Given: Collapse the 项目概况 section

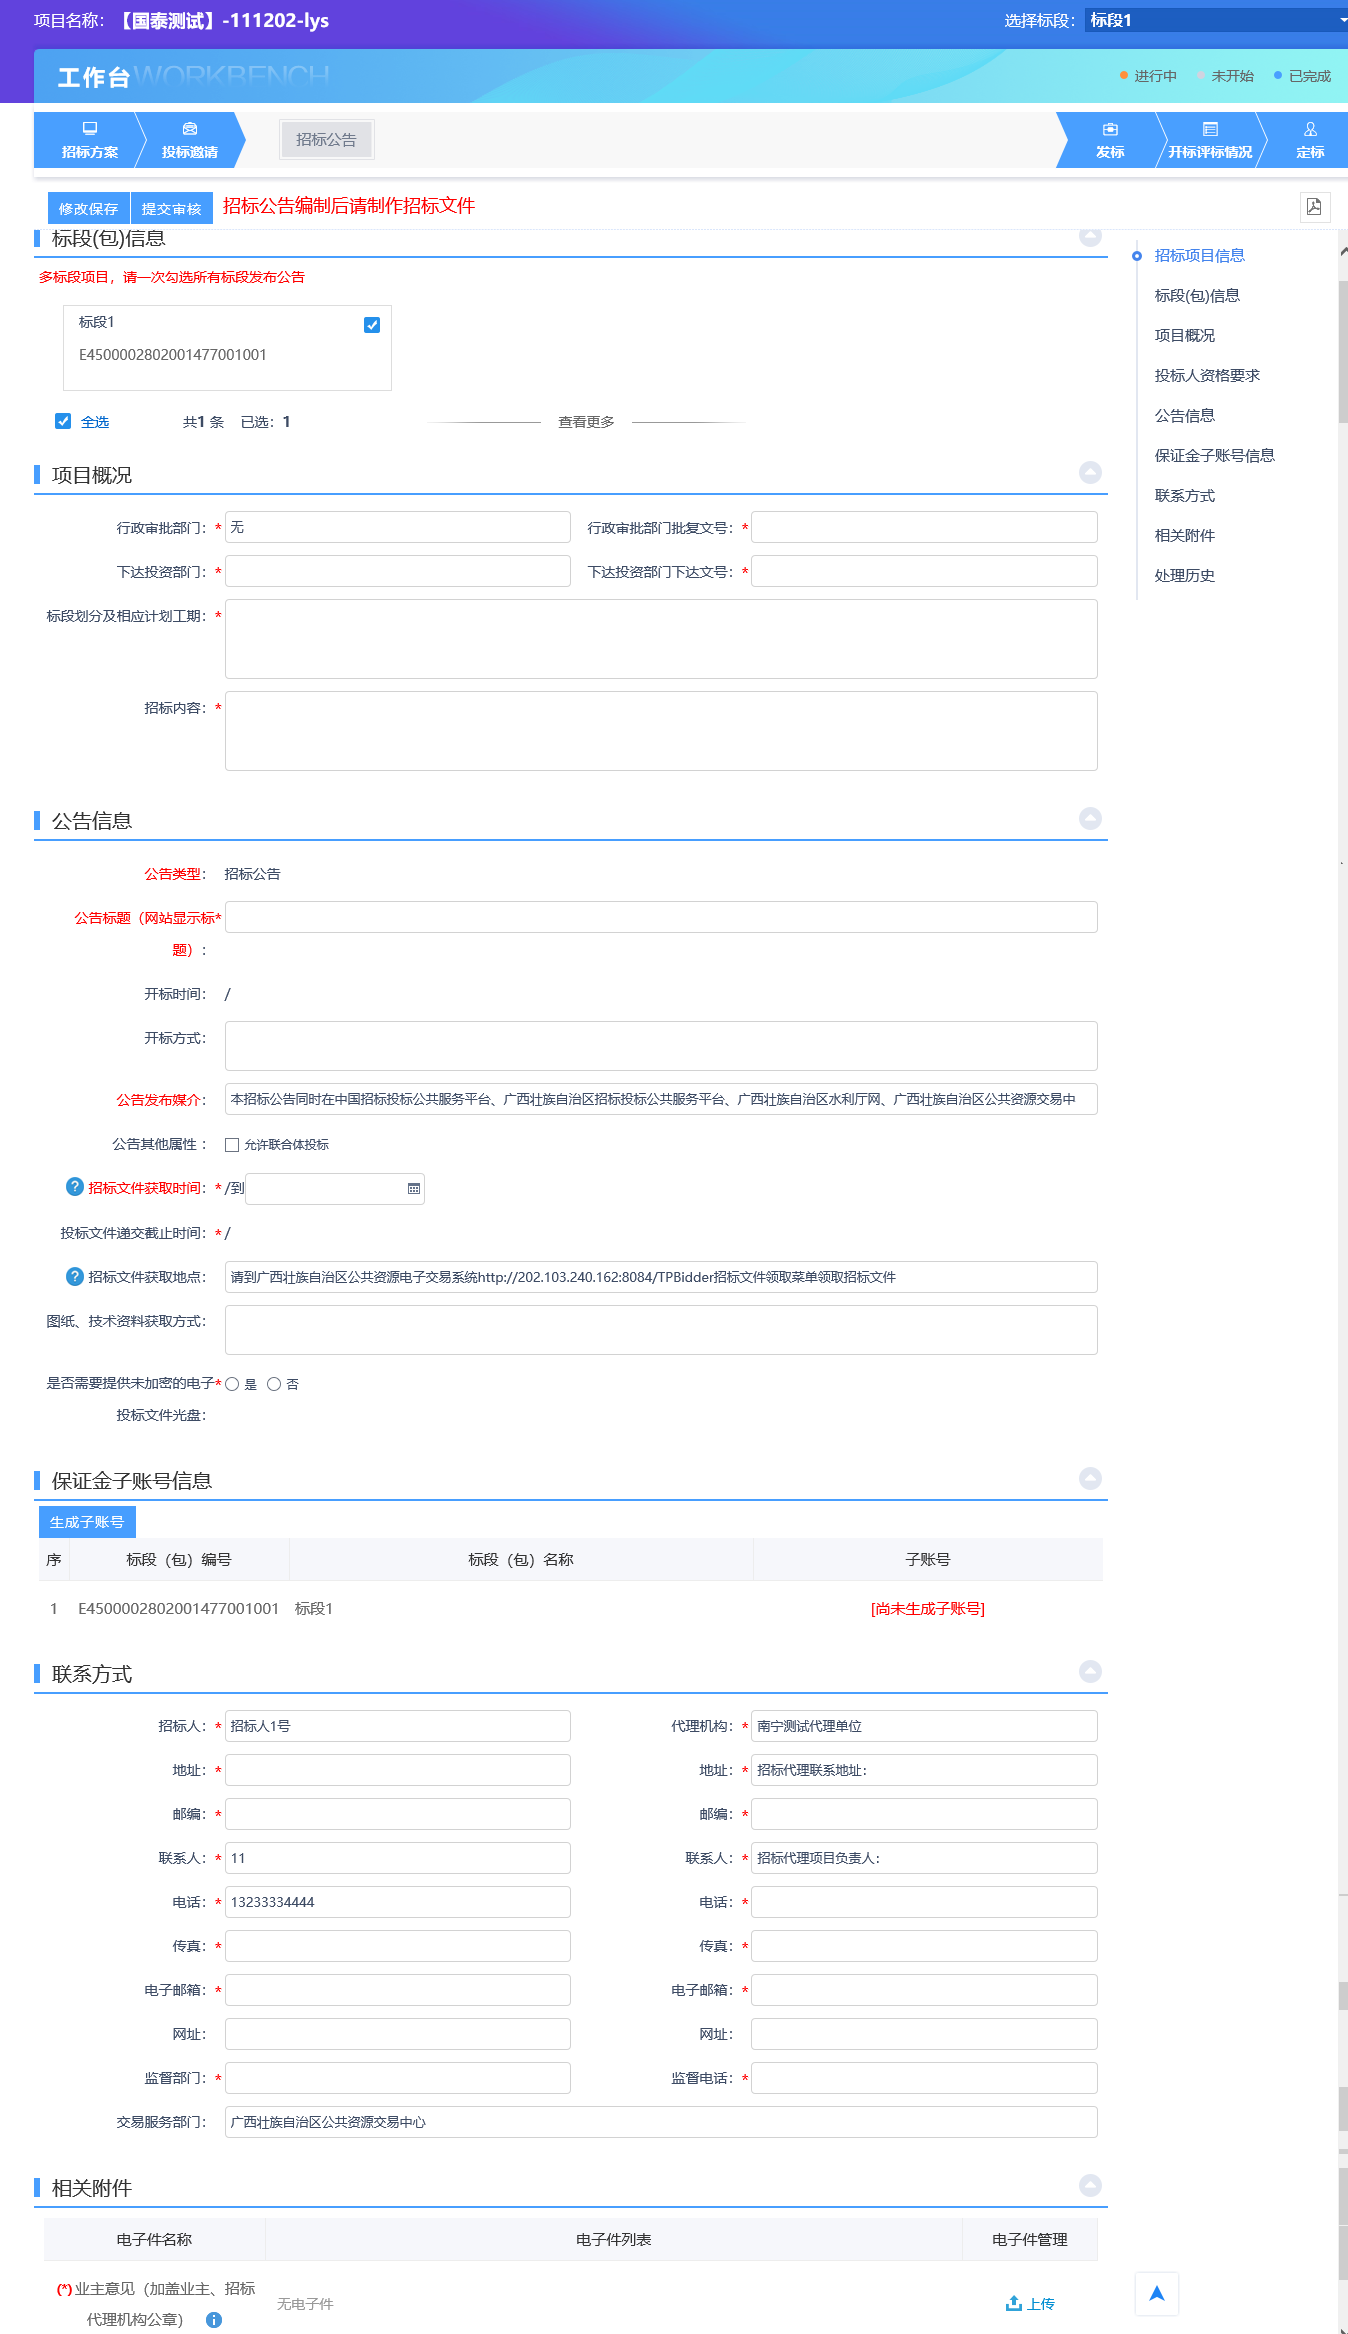Looking at the screenshot, I should [1090, 472].
